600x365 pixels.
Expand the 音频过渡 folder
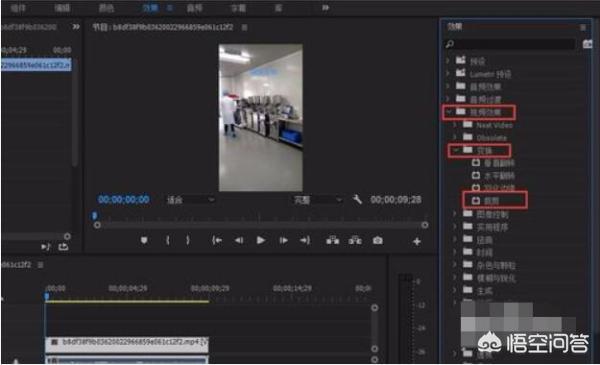click(x=448, y=99)
